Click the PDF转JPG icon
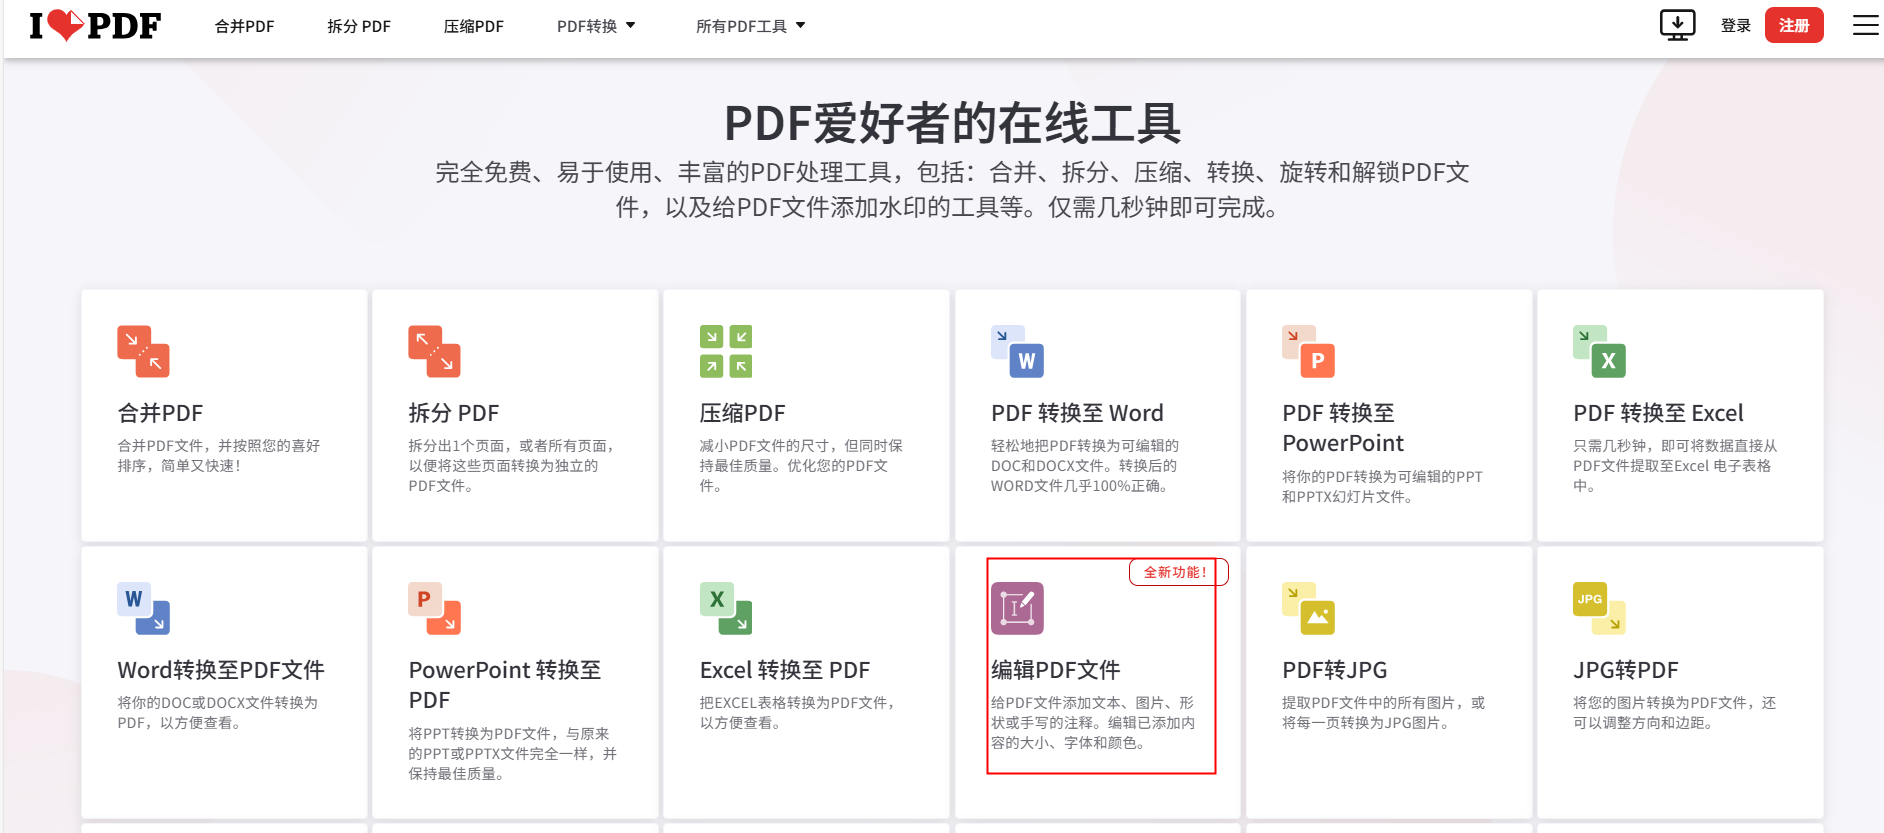Image resolution: width=1884 pixels, height=833 pixels. 1308,608
